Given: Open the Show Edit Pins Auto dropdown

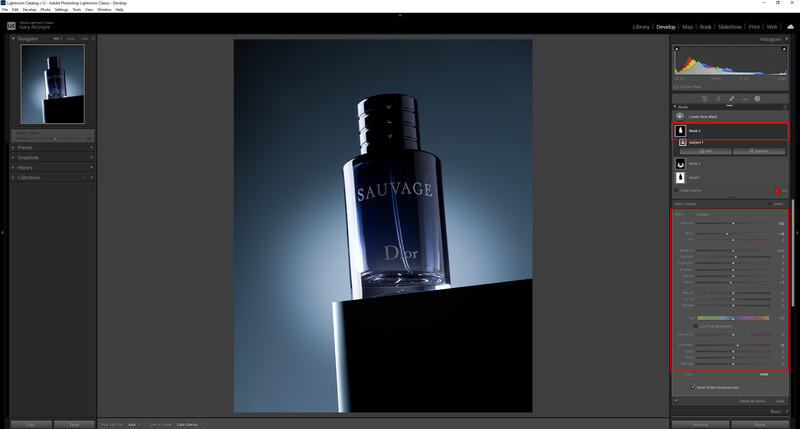Looking at the screenshot, I should 134,424.
